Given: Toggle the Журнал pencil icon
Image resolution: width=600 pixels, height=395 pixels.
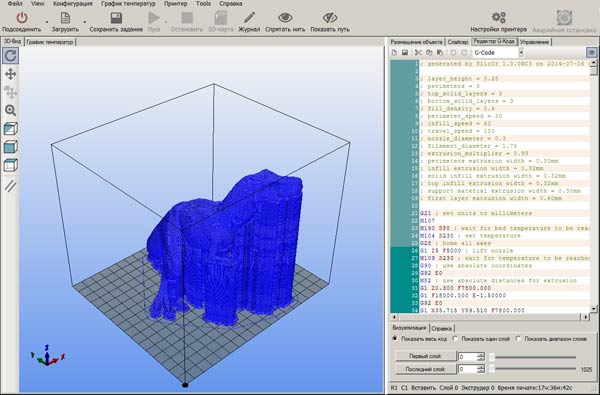Looking at the screenshot, I should click(249, 18).
